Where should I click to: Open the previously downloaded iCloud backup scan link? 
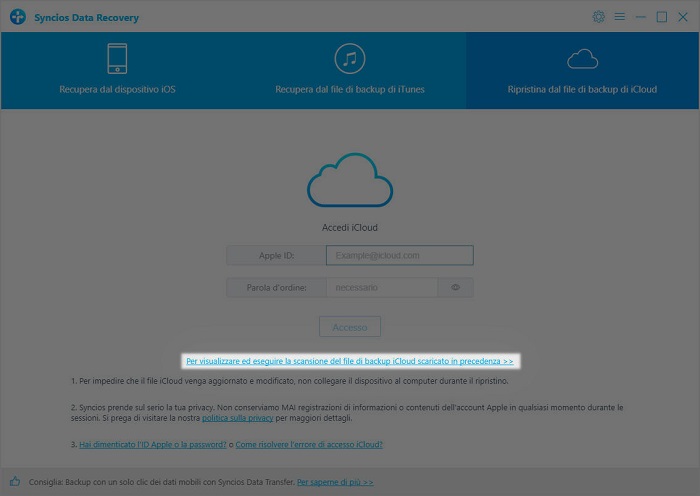point(350,361)
